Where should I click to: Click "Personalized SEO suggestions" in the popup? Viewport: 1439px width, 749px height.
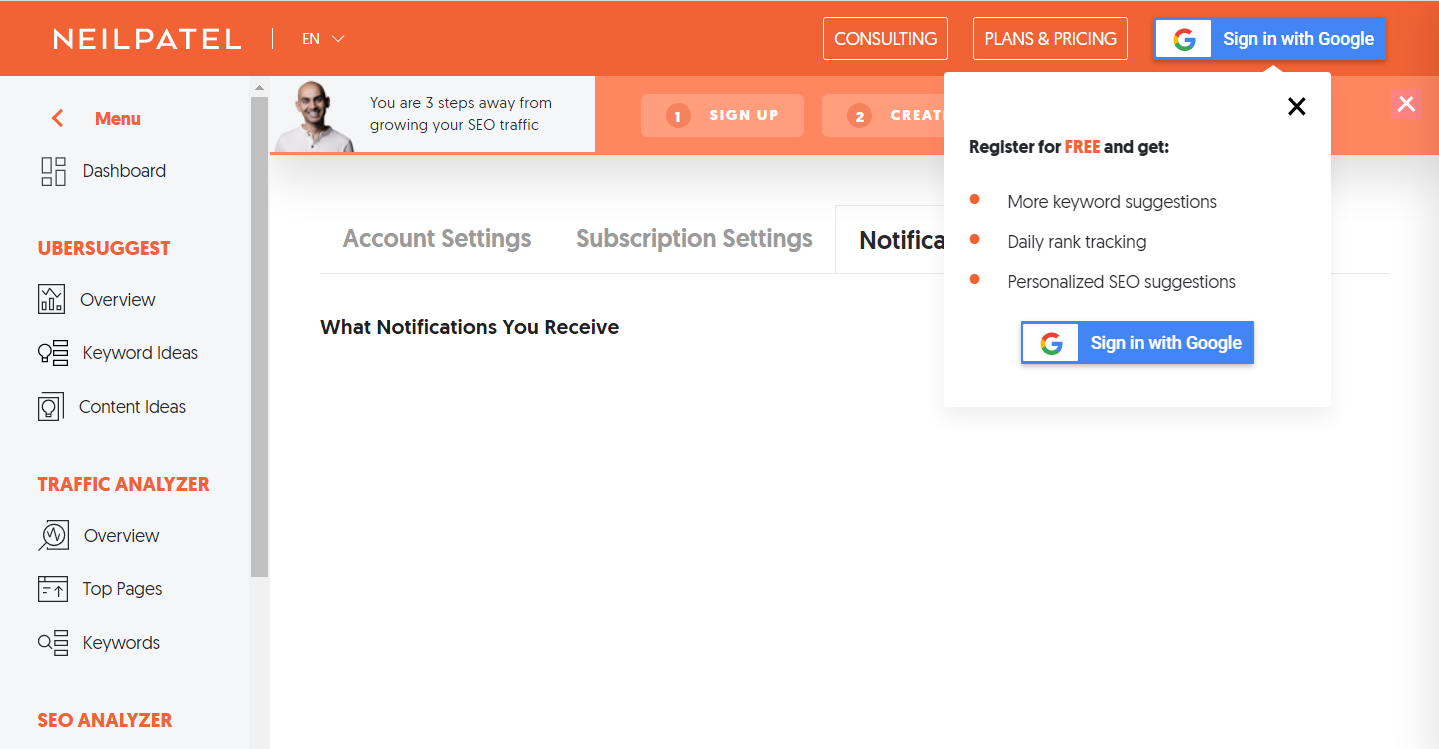[1122, 282]
